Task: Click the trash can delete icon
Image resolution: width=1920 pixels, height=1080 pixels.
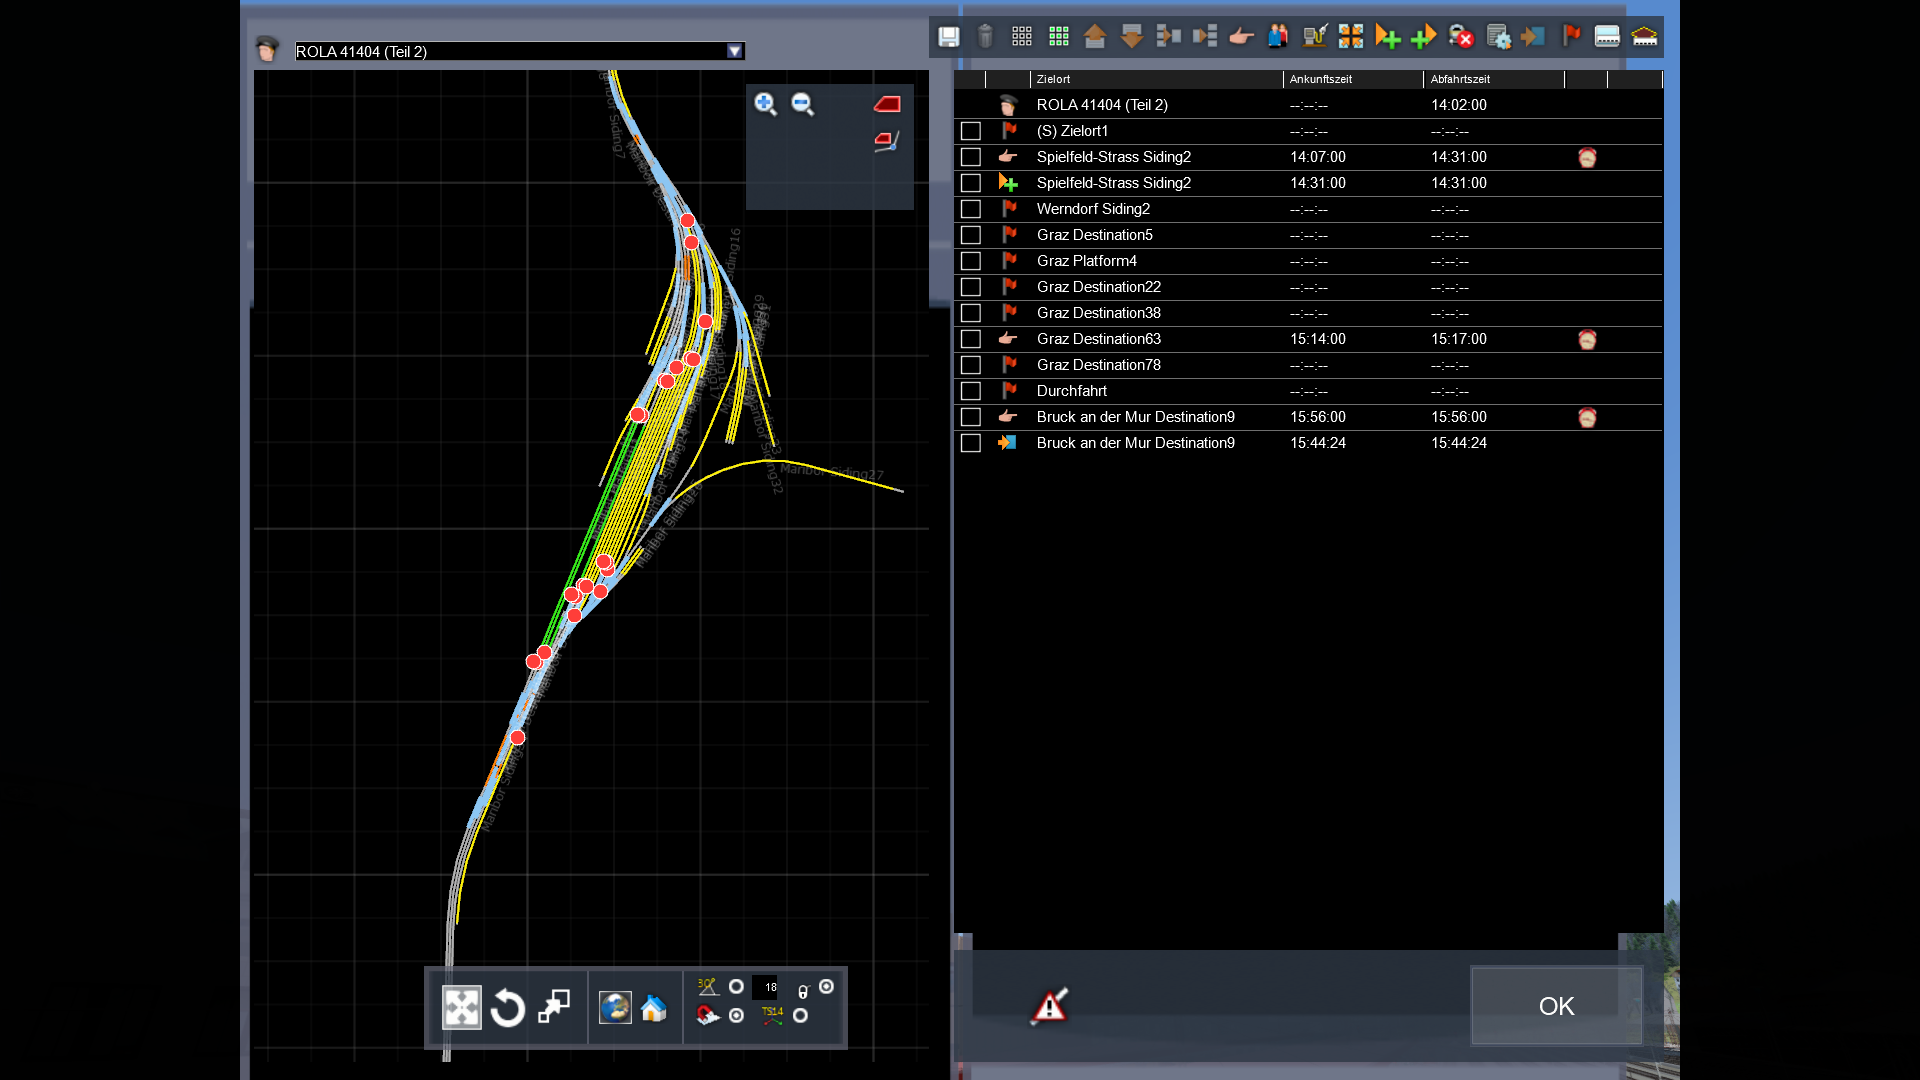Action: click(x=985, y=37)
